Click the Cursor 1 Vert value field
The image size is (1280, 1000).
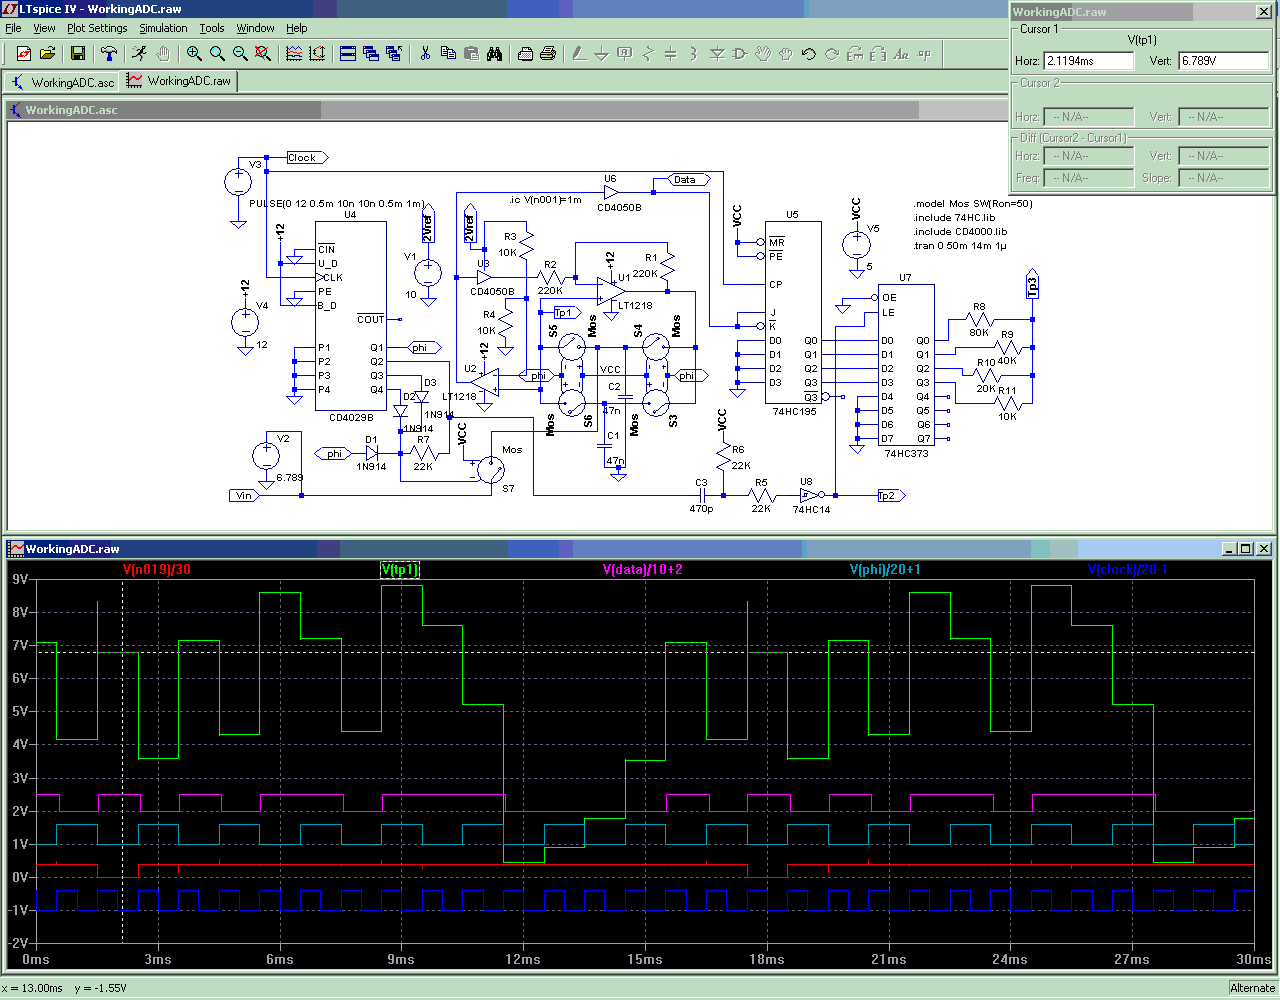(x=1222, y=61)
